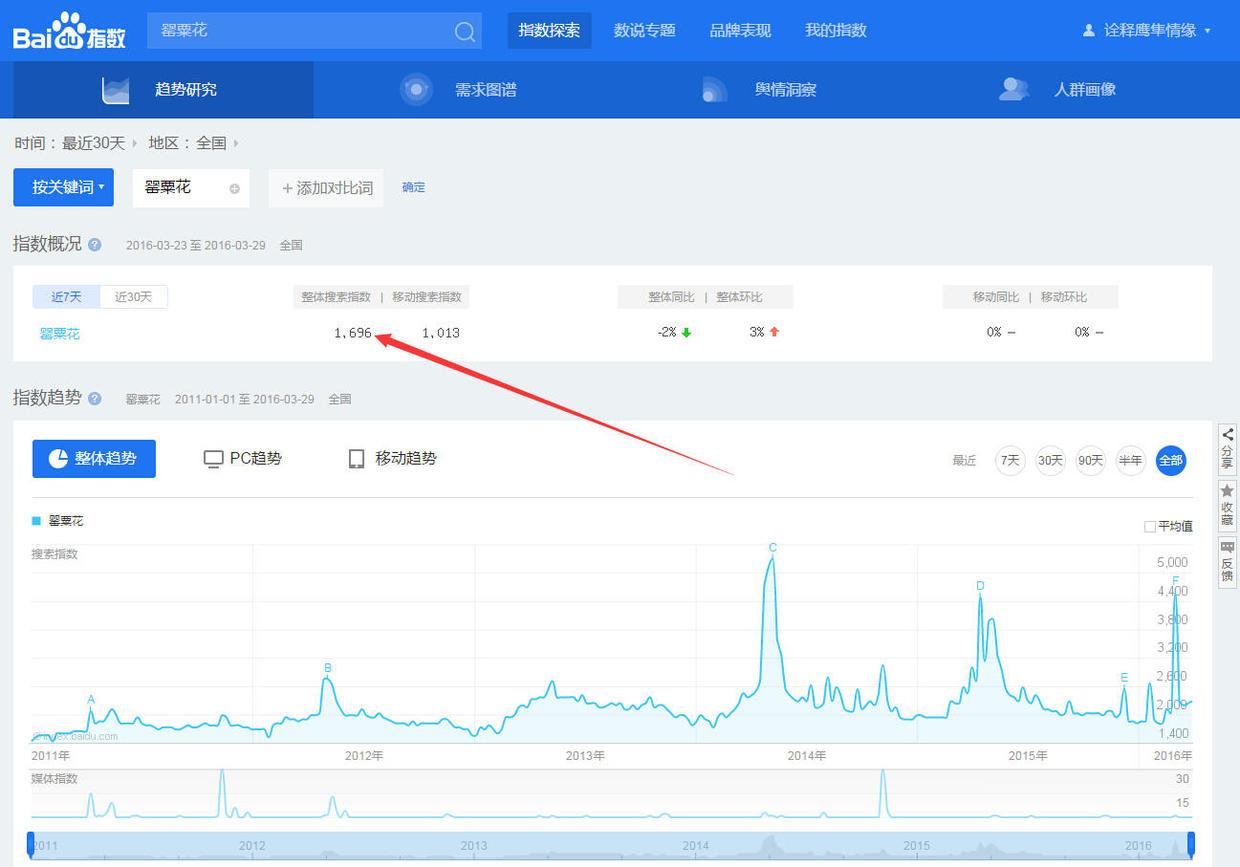The image size is (1240, 867).
Task: Click the left timeline range slider handle
Action: (x=31, y=843)
